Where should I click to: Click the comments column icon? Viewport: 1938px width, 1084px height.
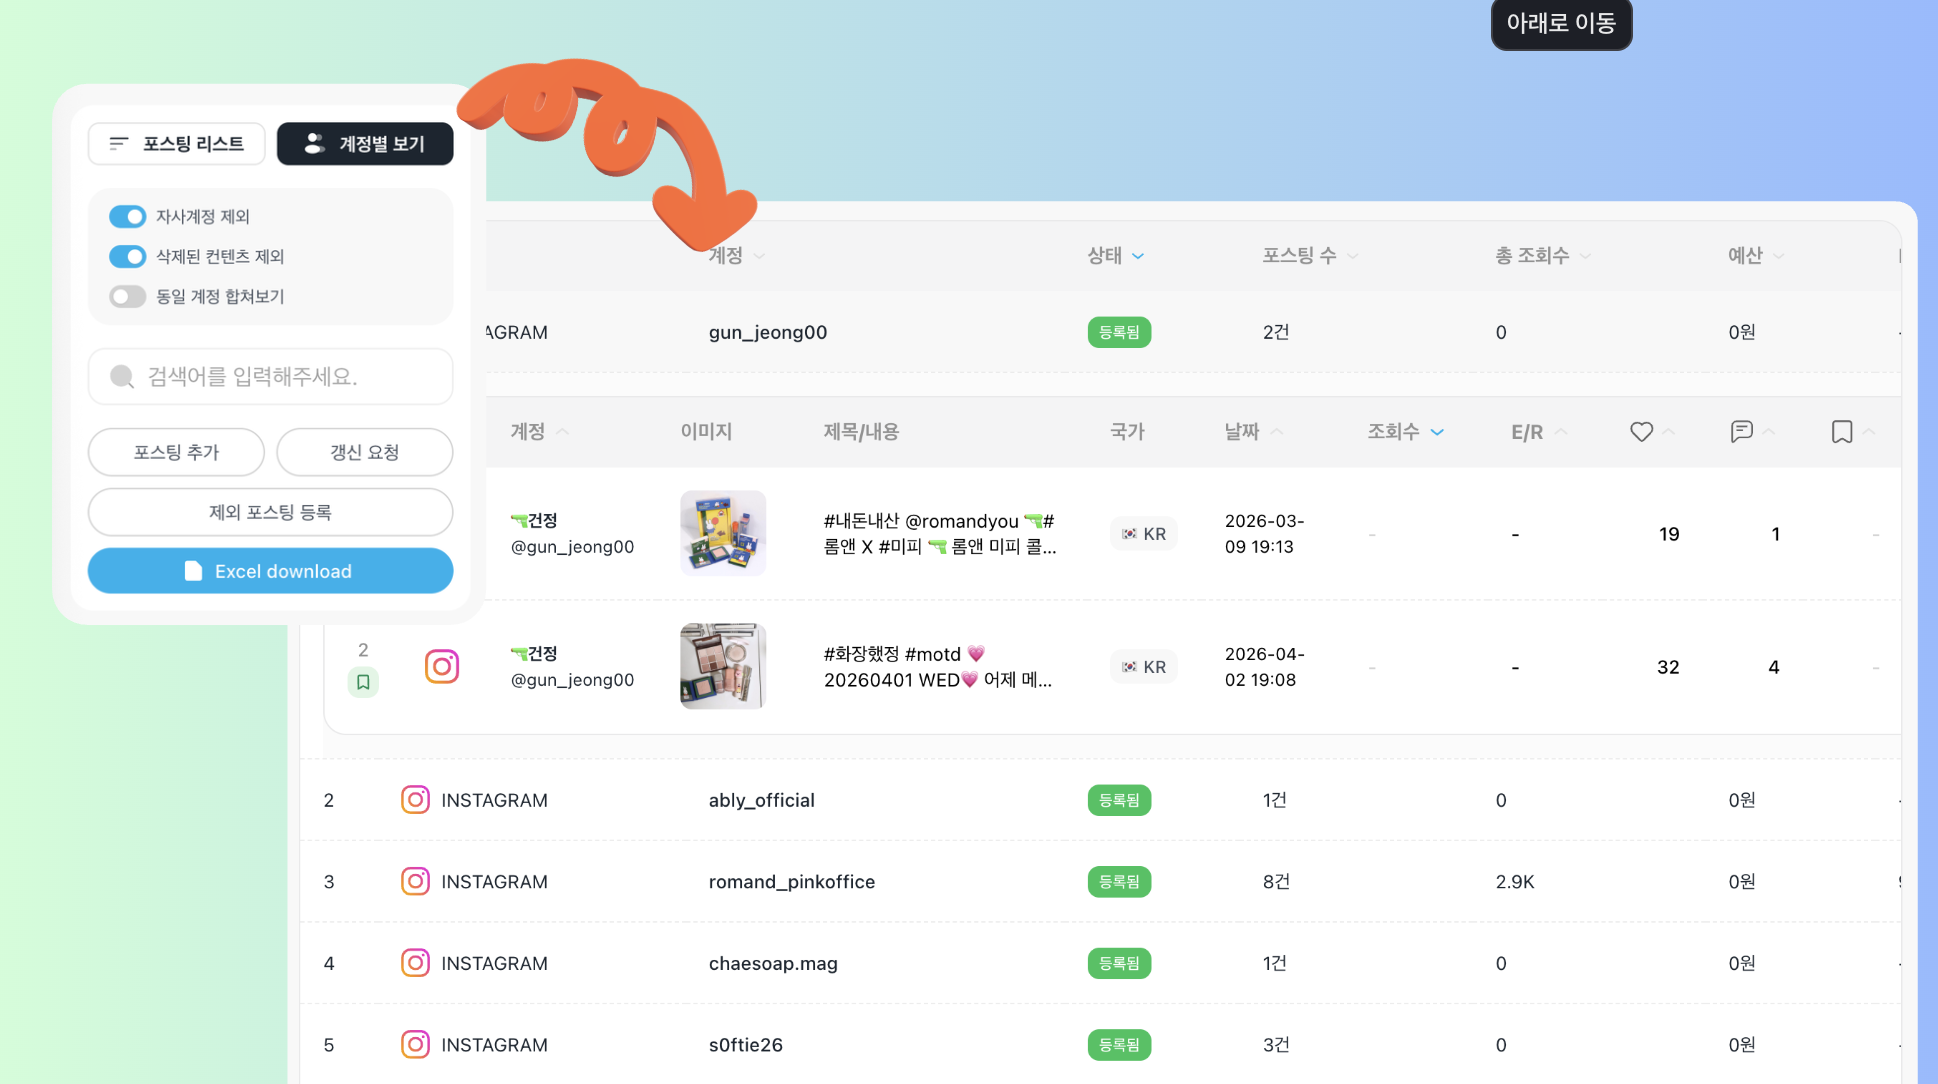[1741, 432]
